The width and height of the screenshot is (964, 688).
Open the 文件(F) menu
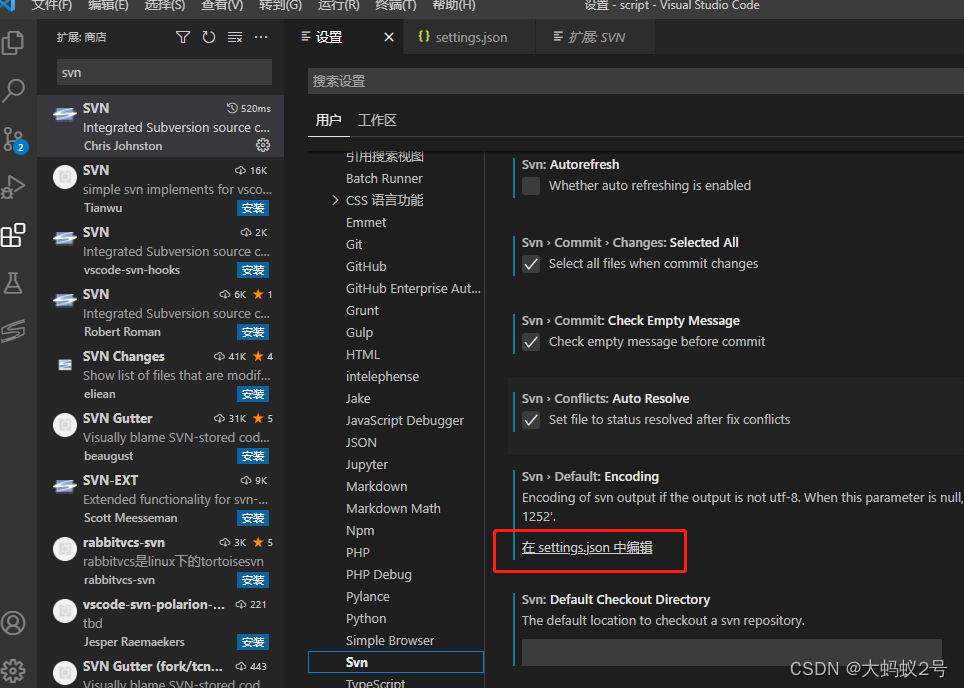coord(52,6)
